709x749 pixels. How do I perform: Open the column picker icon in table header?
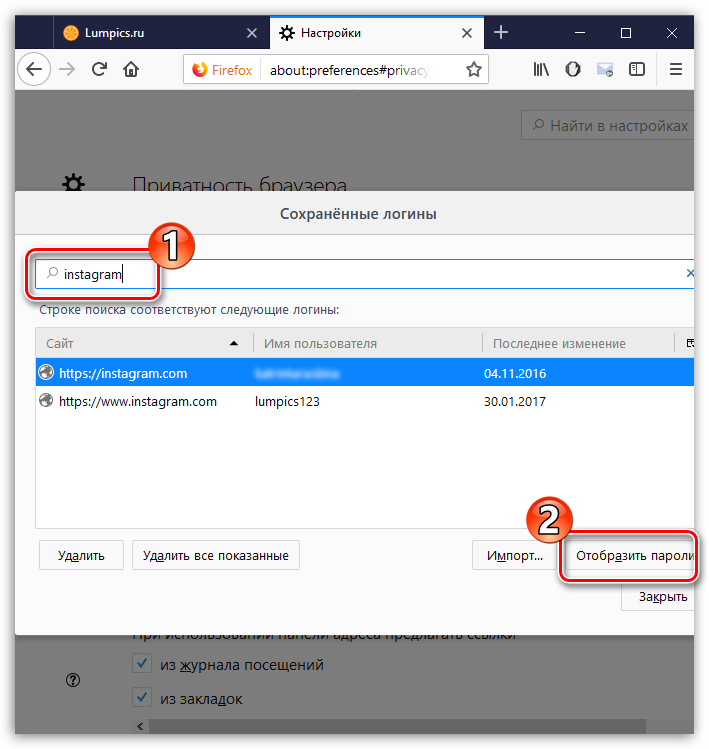coord(689,343)
